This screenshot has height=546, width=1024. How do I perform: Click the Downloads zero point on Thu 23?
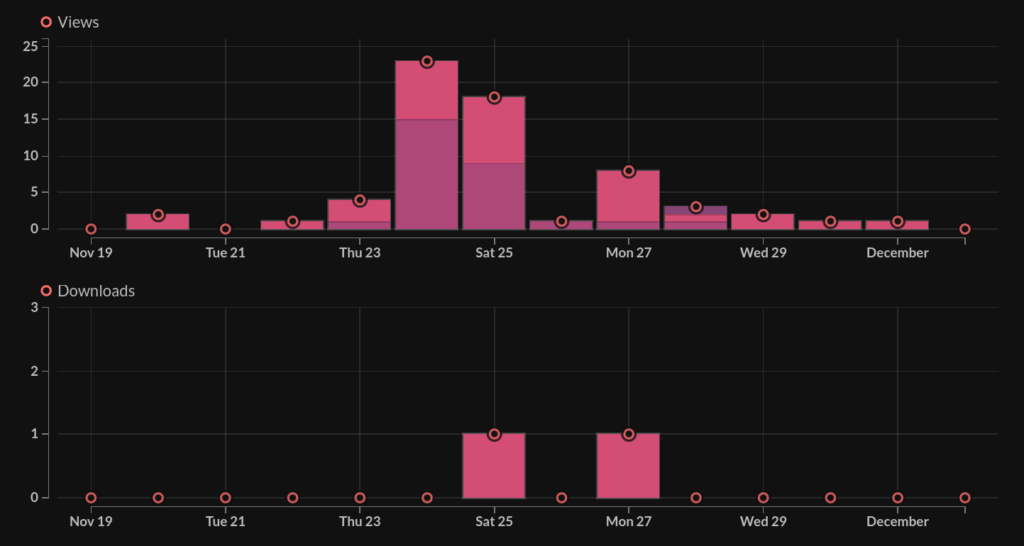(360, 498)
